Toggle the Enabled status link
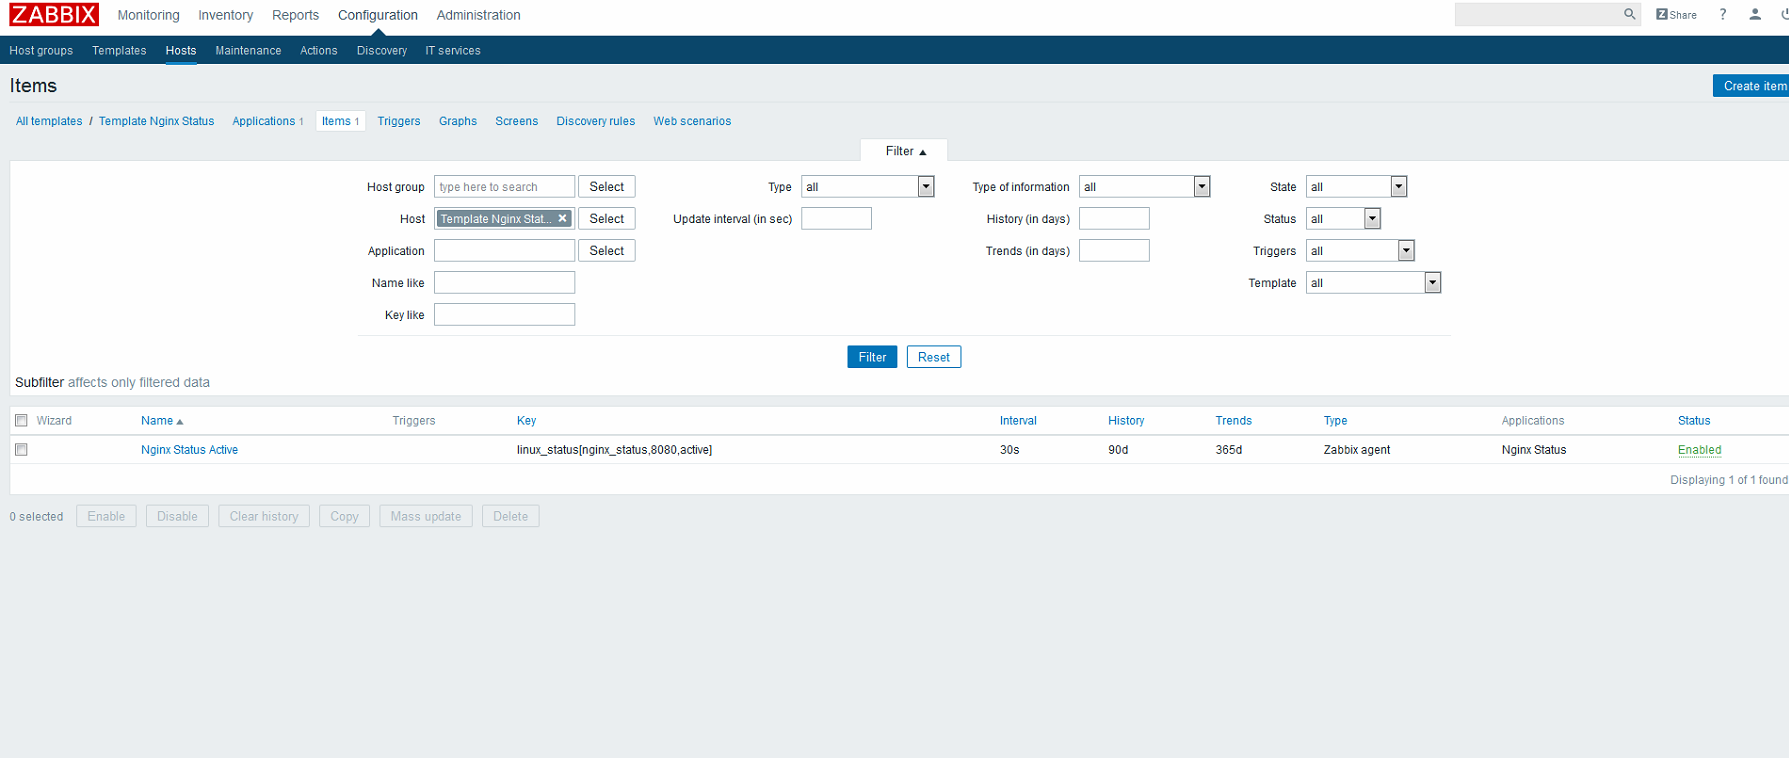Image resolution: width=1789 pixels, height=758 pixels. click(x=1699, y=450)
